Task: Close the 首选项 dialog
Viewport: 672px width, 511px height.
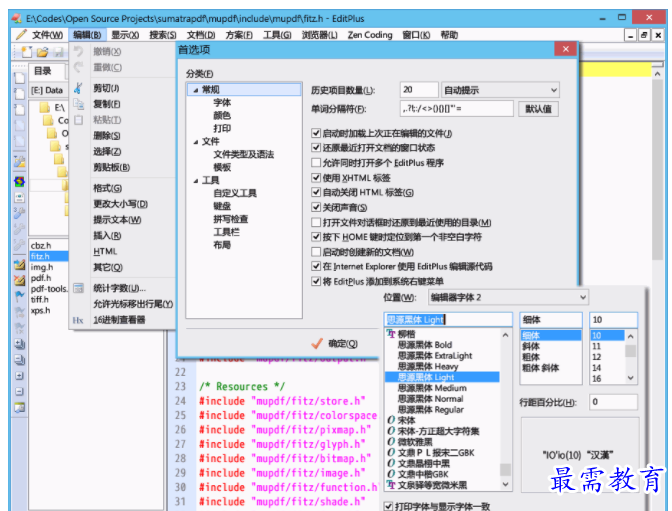Action: pyautogui.click(x=565, y=49)
